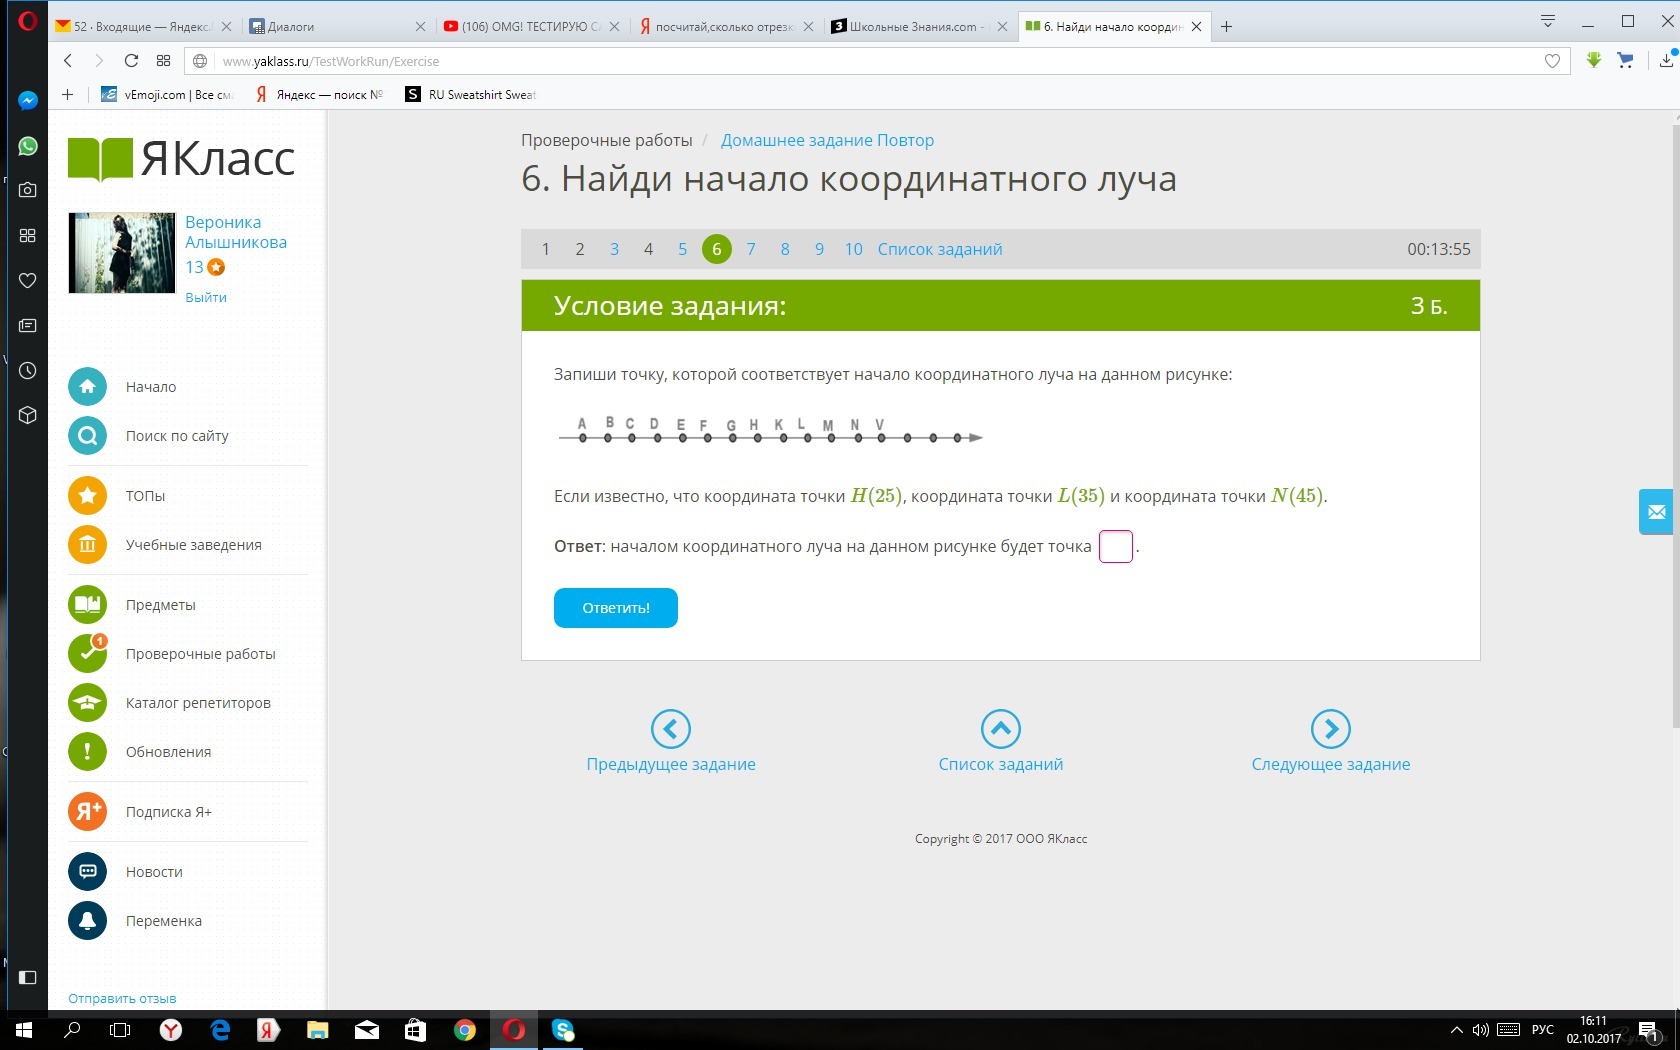
Task: Switch to the посчитай, сколько отрезков tab
Action: tap(724, 27)
